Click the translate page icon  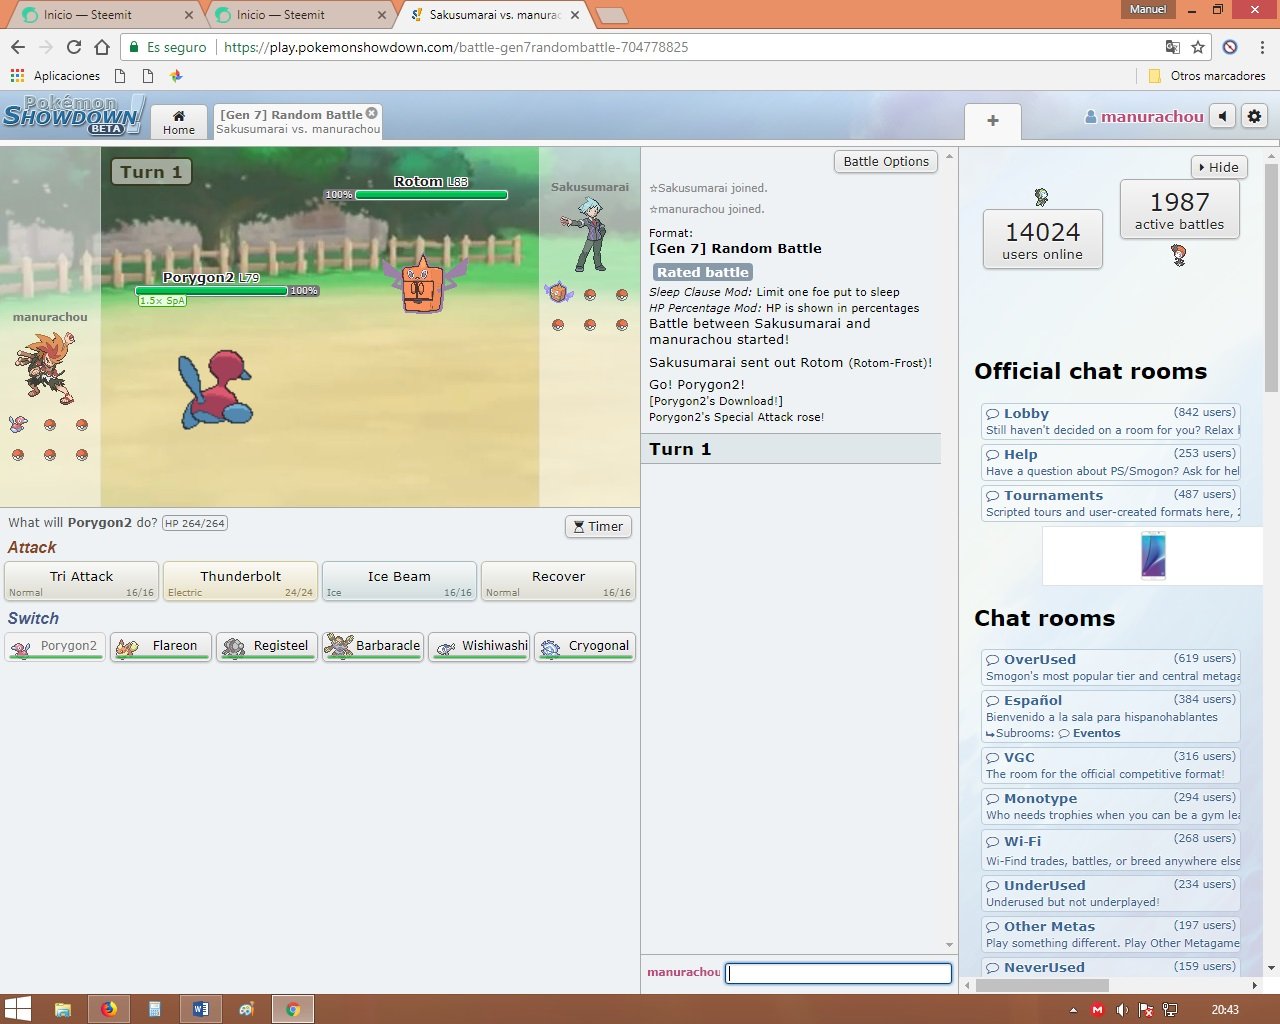coord(1173,47)
